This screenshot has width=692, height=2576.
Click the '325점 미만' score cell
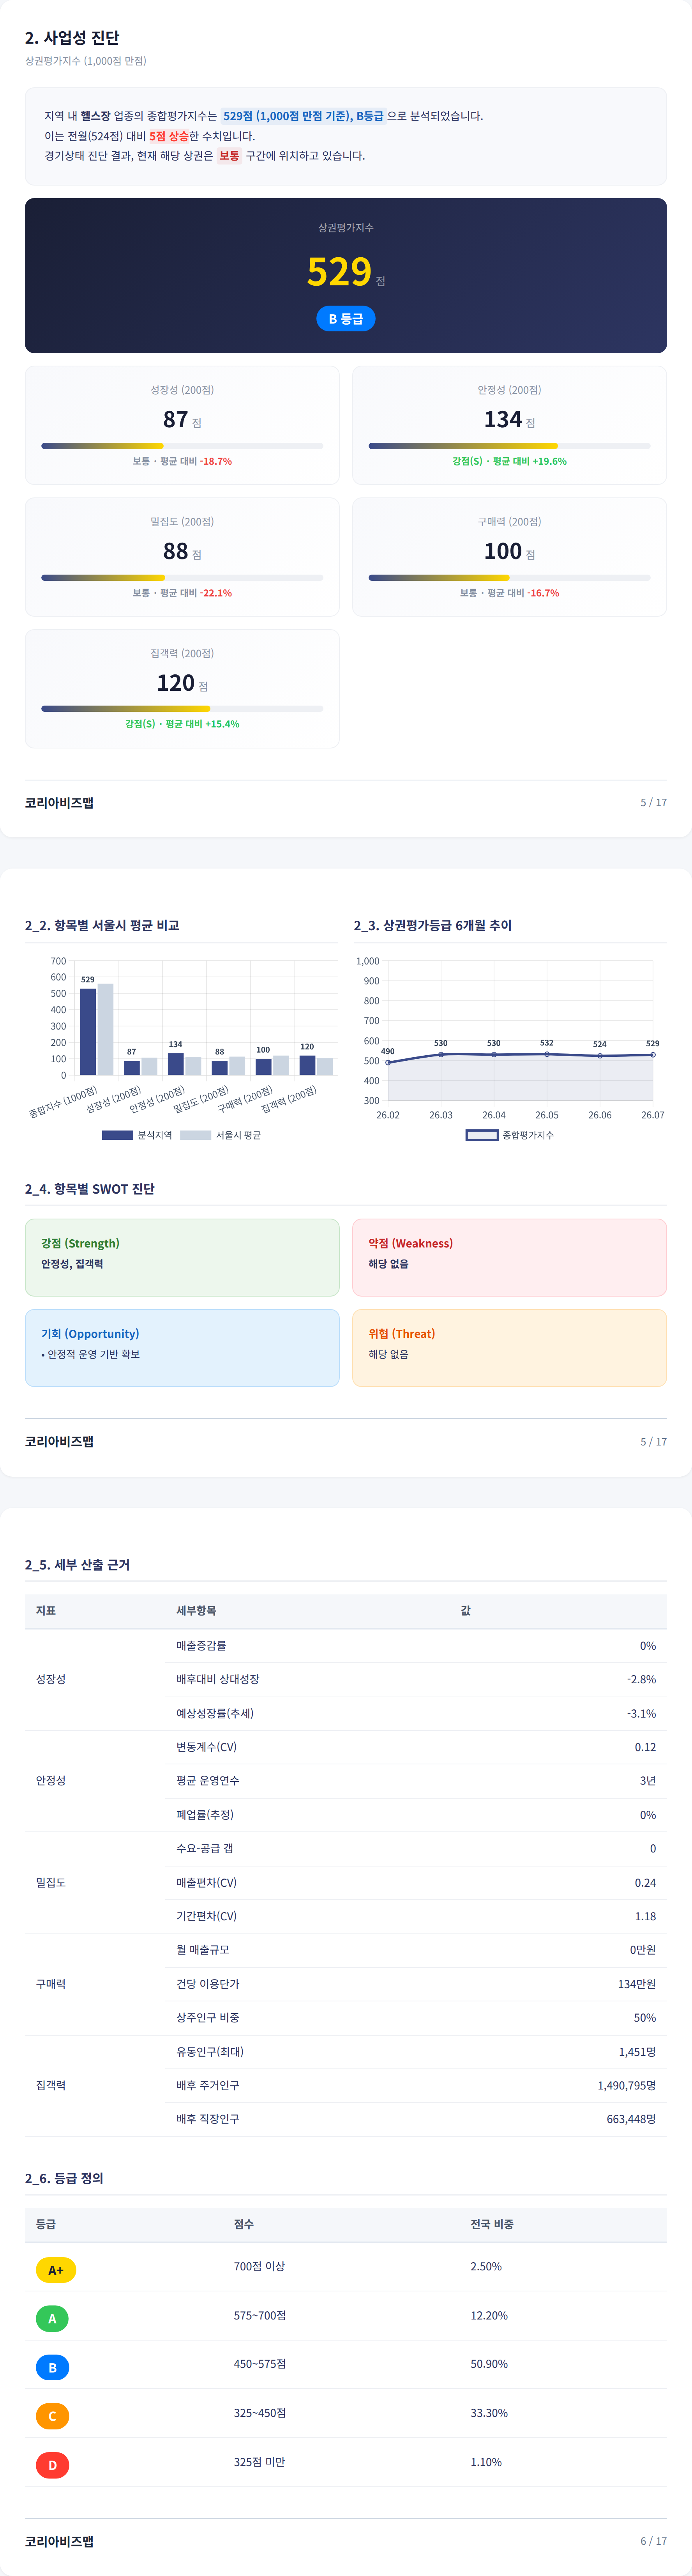pyautogui.click(x=259, y=2463)
